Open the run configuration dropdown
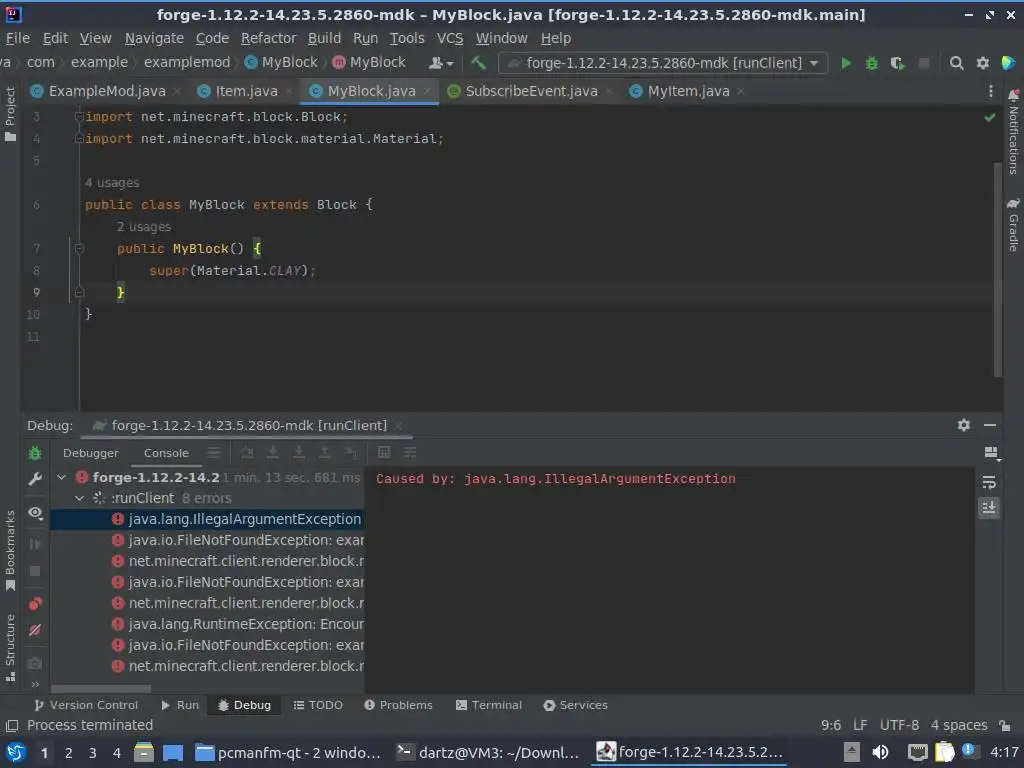This screenshot has height=768, width=1024. (x=663, y=63)
